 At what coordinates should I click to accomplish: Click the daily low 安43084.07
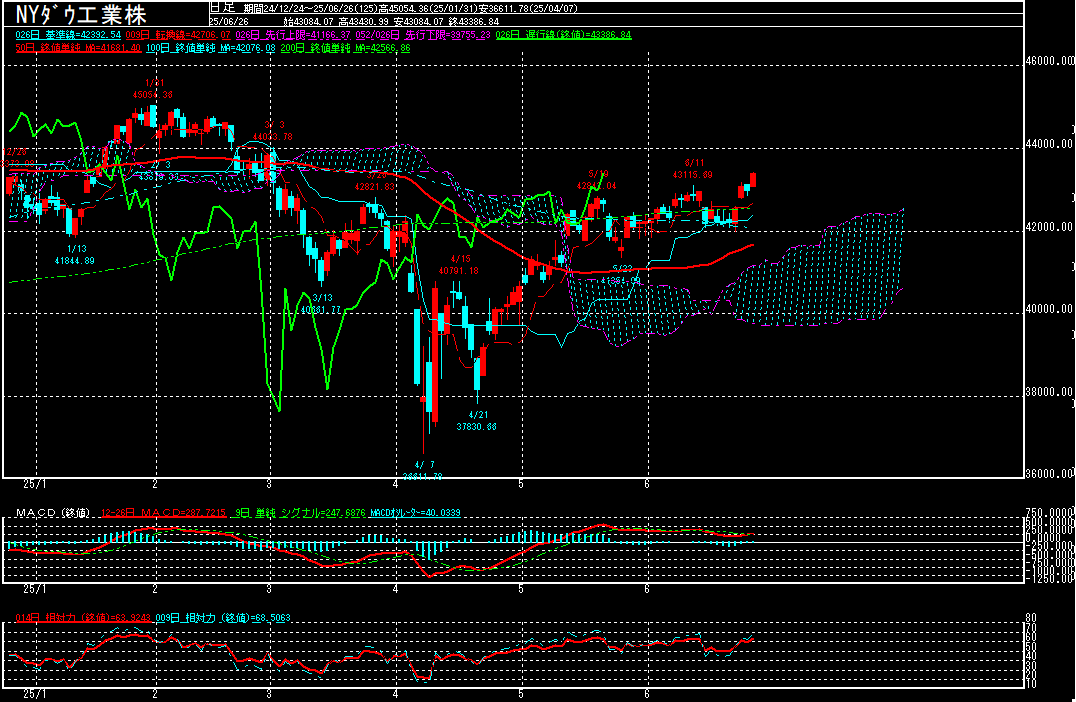pyautogui.click(x=418, y=21)
